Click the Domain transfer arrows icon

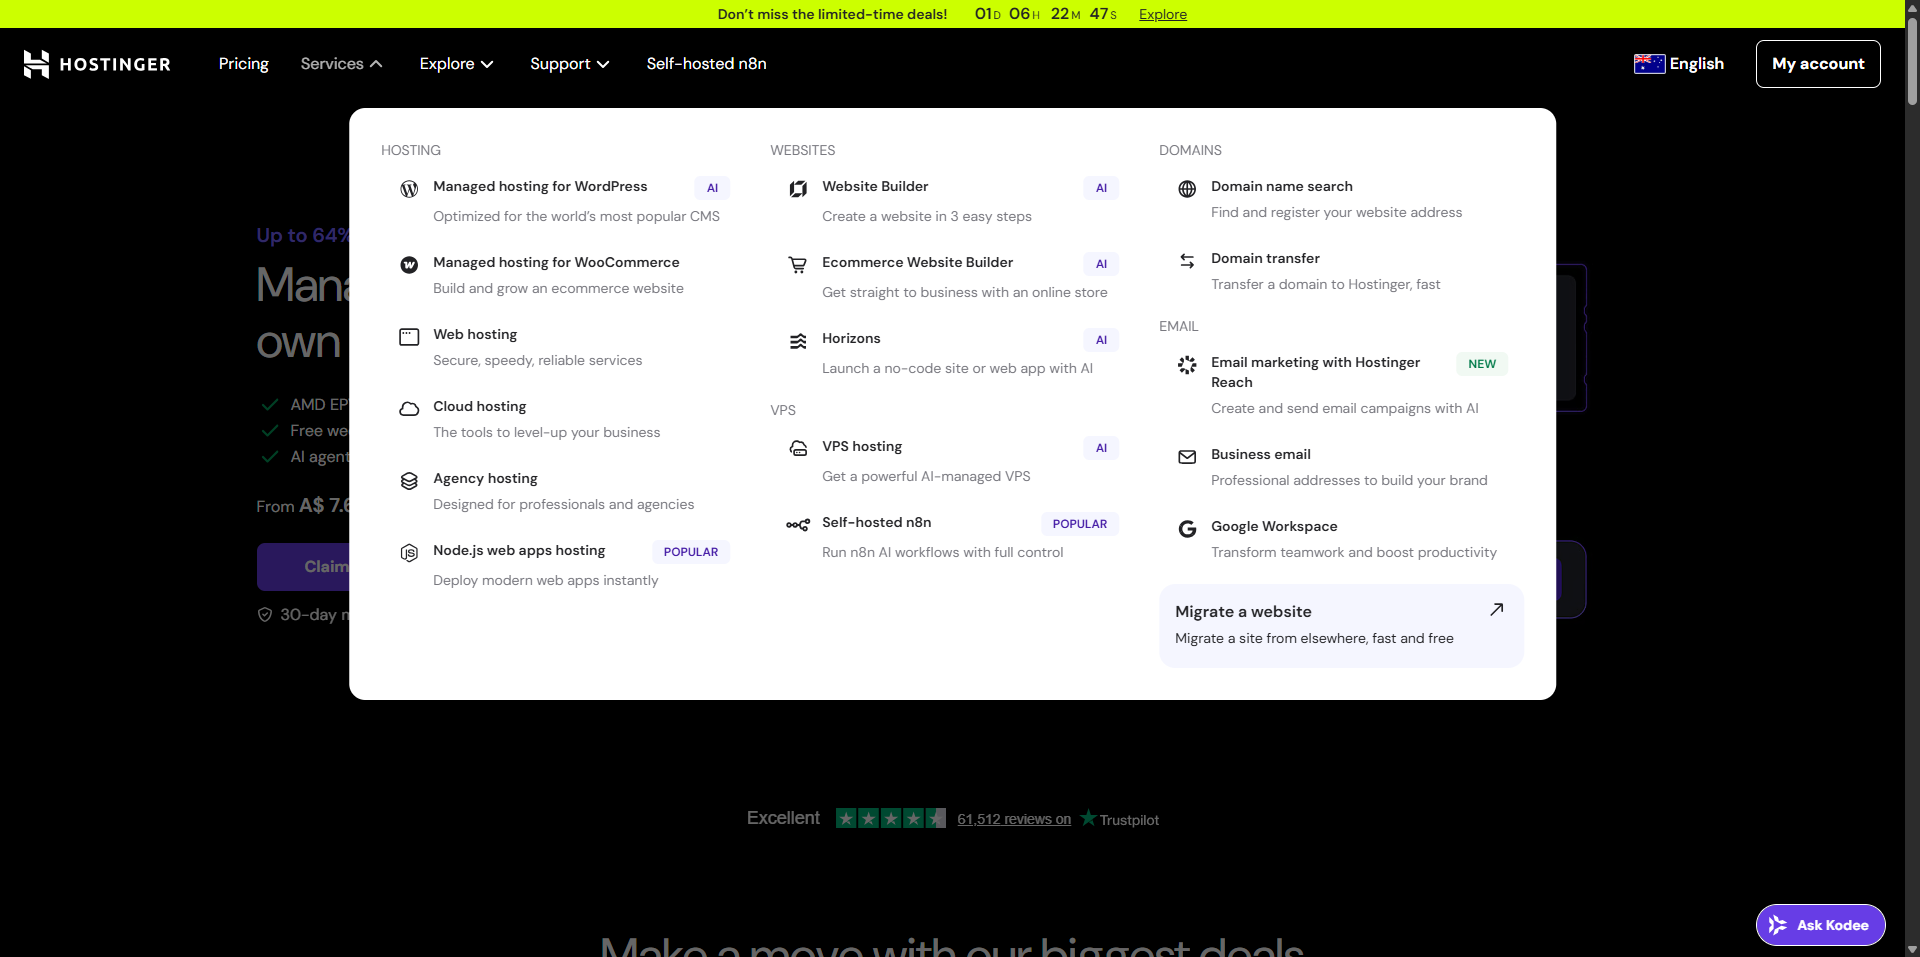(1187, 261)
